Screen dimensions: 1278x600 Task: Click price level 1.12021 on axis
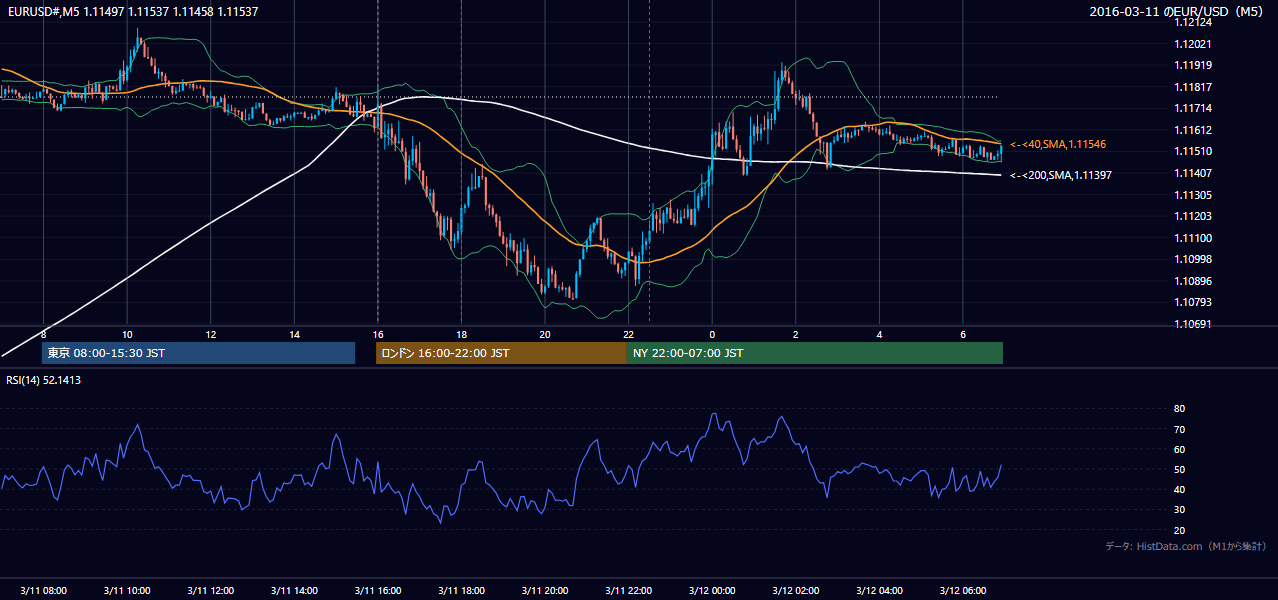[x=1192, y=44]
